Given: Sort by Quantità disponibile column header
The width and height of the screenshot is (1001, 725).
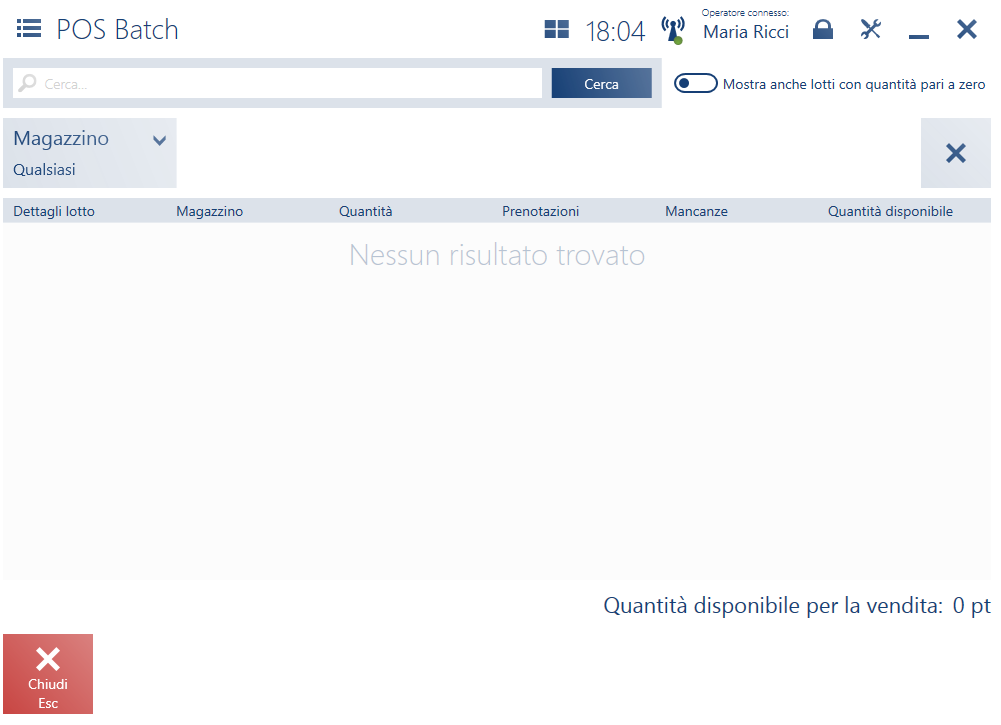Looking at the screenshot, I should pyautogui.click(x=890, y=211).
